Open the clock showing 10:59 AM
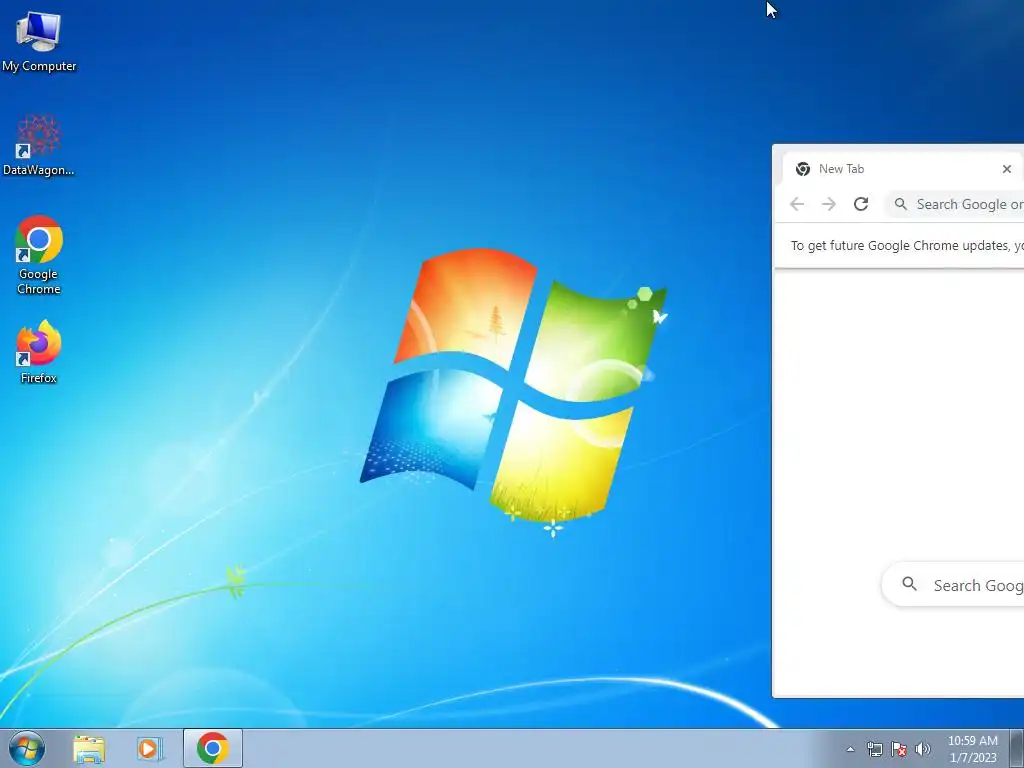 pyautogui.click(x=972, y=749)
